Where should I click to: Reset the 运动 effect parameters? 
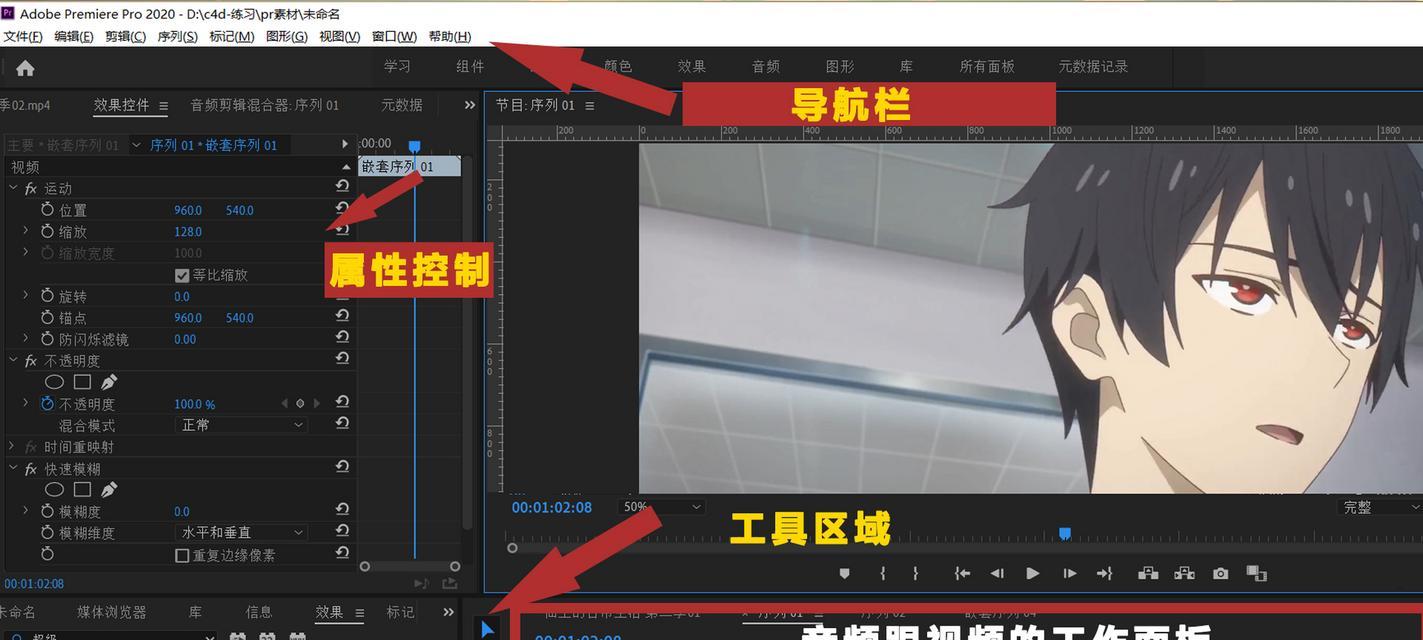coord(342,187)
